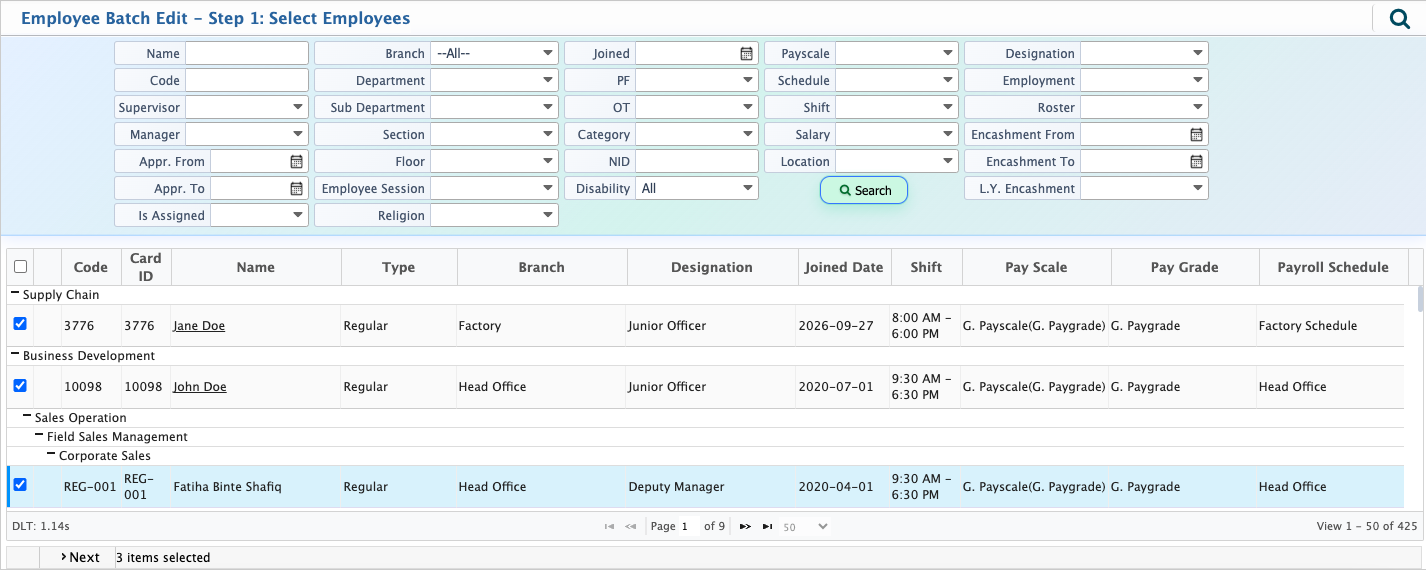
Task: Focus the Code filter input
Action: coord(247,80)
